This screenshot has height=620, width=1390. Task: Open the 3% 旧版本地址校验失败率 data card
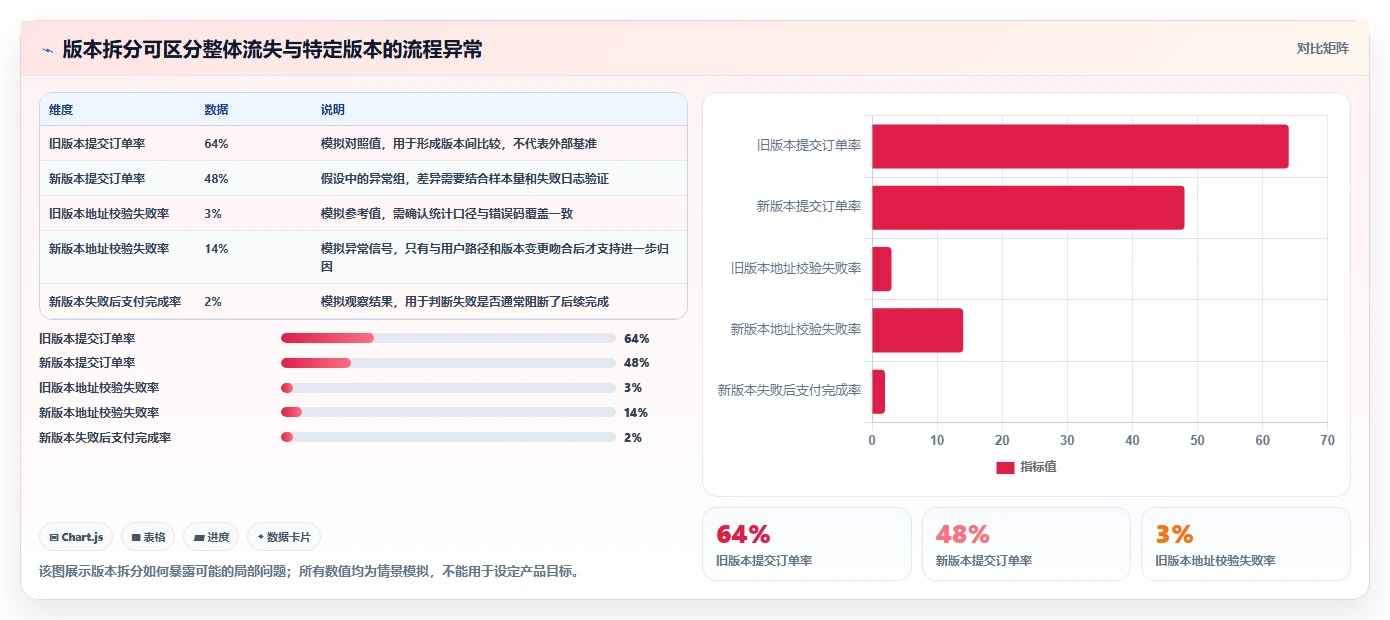click(1246, 544)
